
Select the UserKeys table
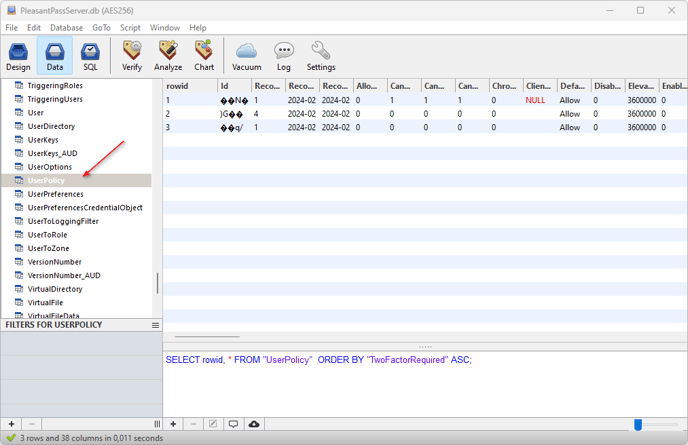pos(43,140)
